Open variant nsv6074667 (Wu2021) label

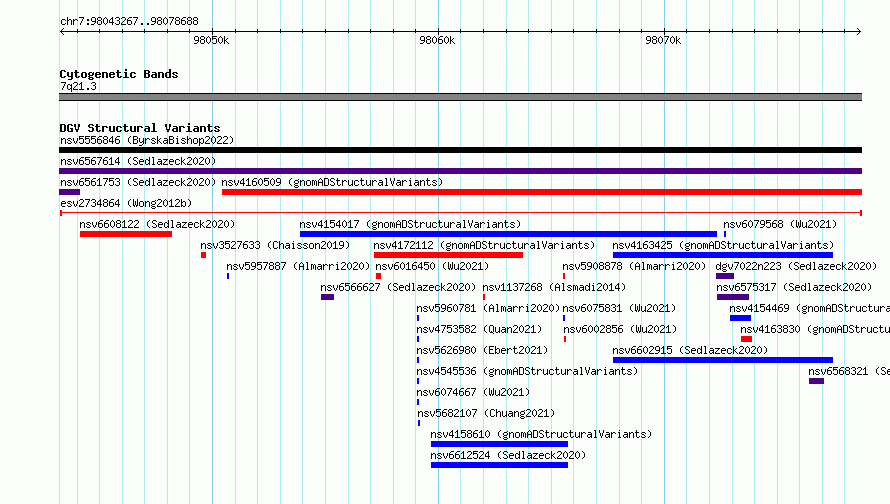click(473, 392)
